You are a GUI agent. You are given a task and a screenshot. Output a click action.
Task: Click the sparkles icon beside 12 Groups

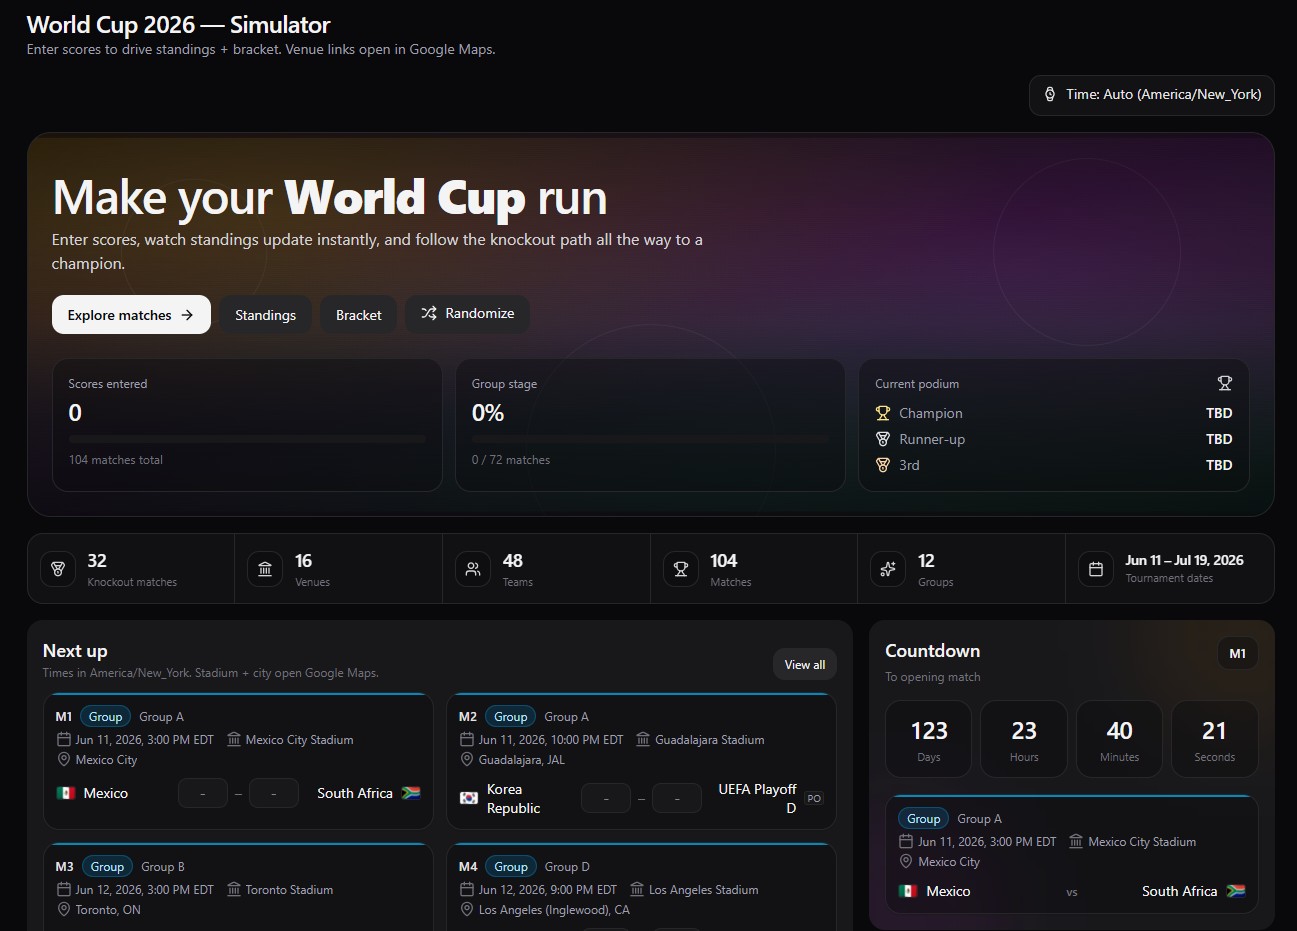point(888,569)
